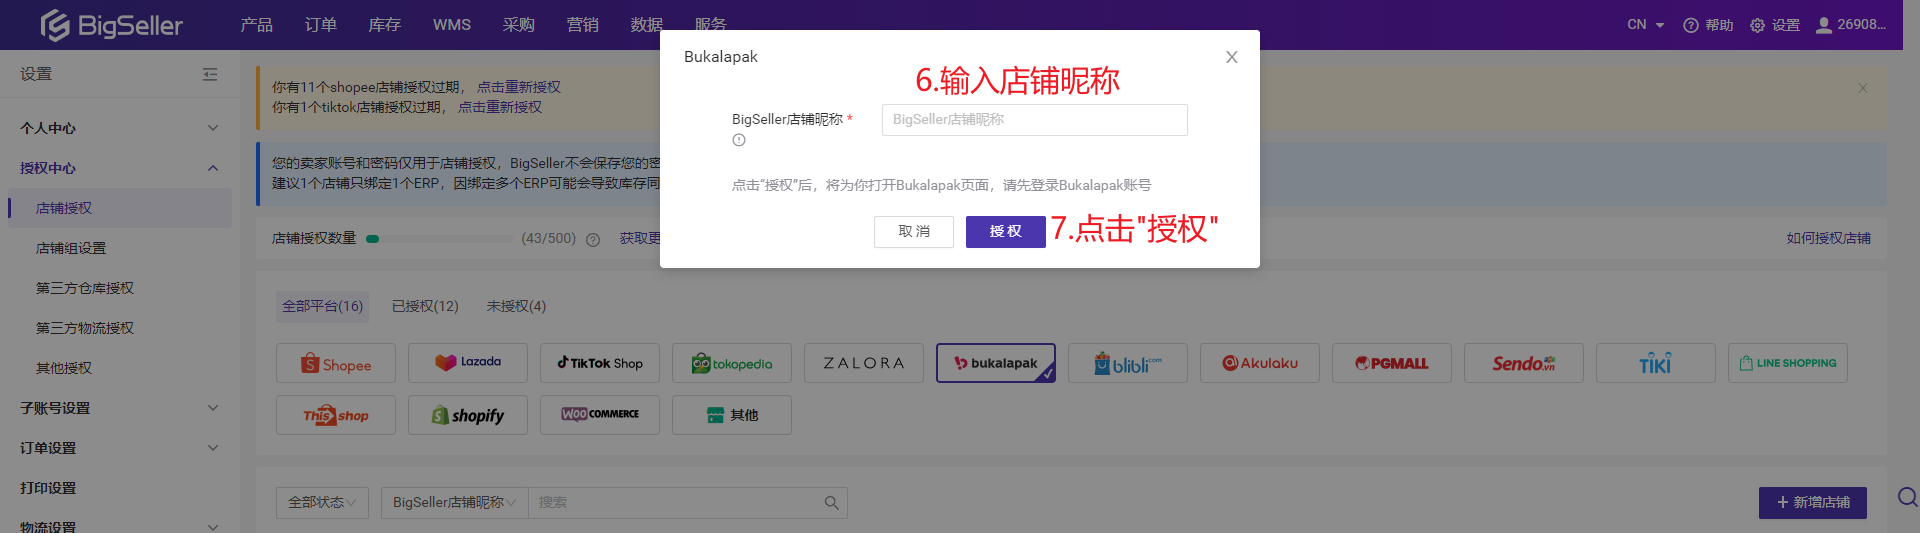Expand the 子账号设置 sidebar section
1920x533 pixels.
click(120, 408)
